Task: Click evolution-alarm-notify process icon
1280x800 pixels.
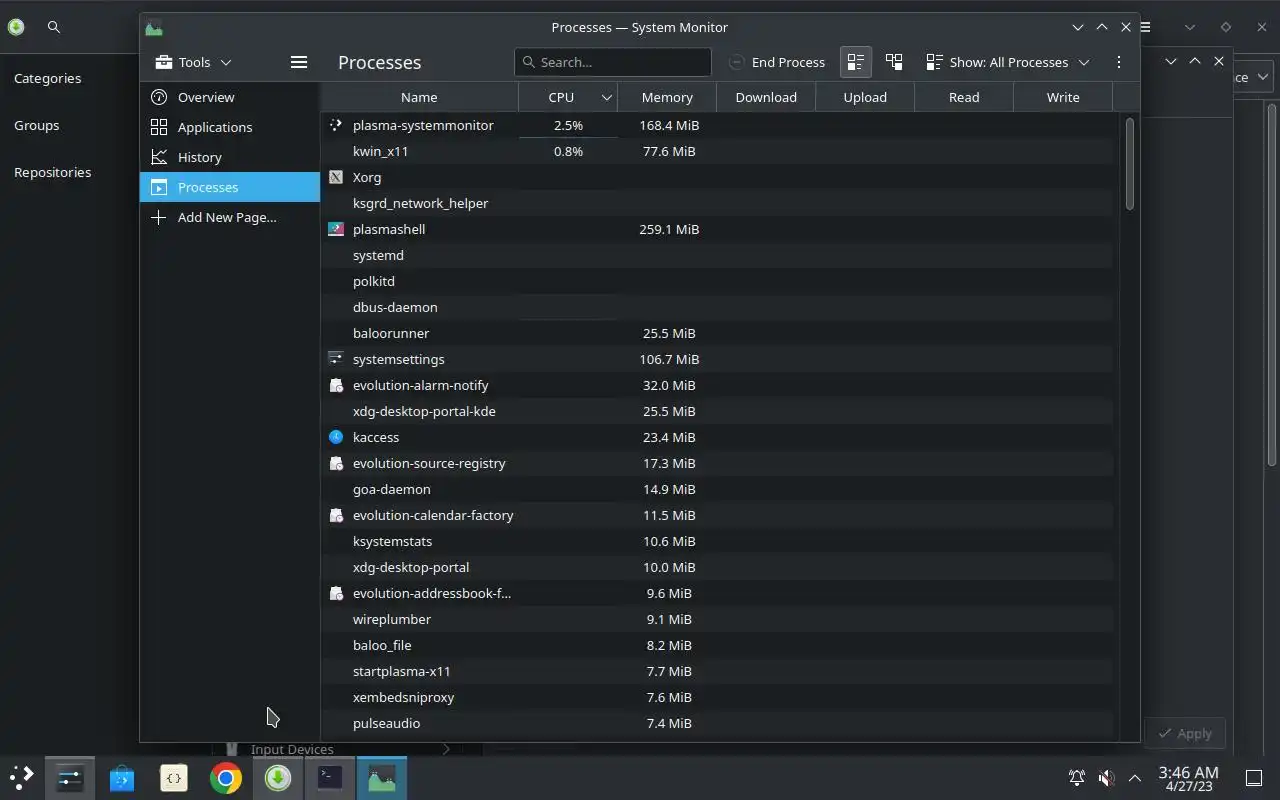Action: coord(336,385)
